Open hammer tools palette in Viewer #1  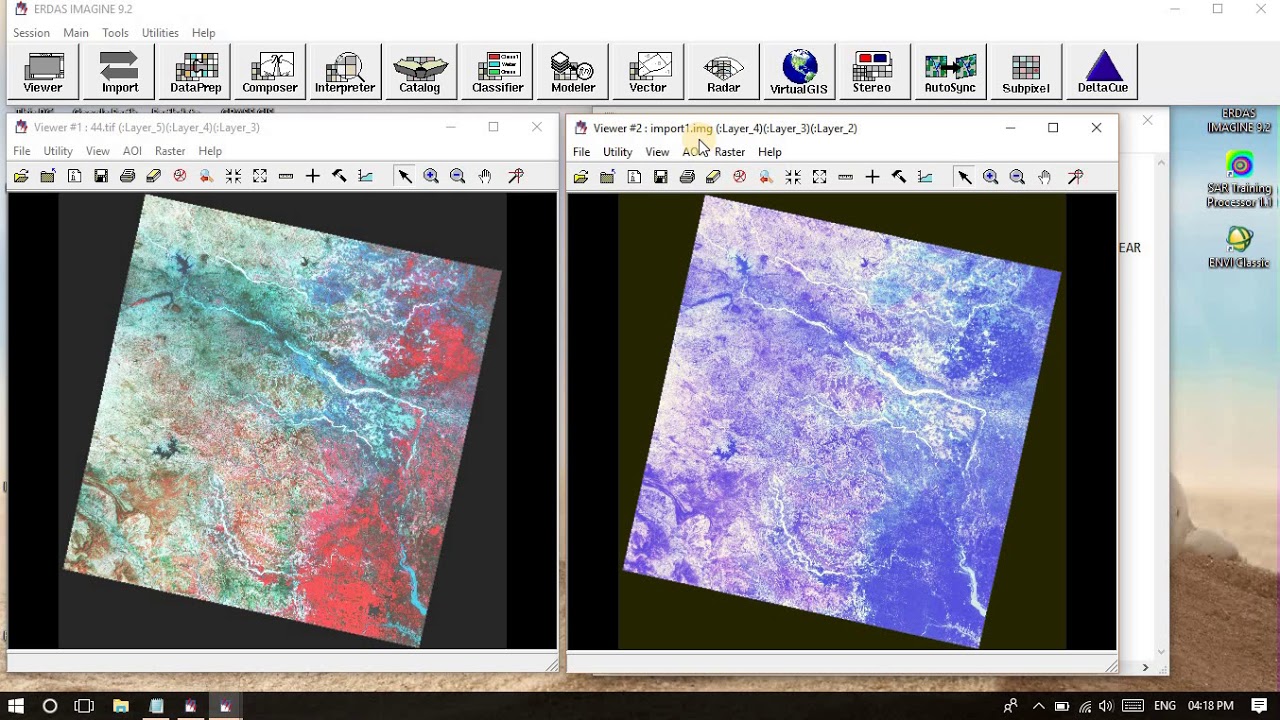(x=339, y=176)
